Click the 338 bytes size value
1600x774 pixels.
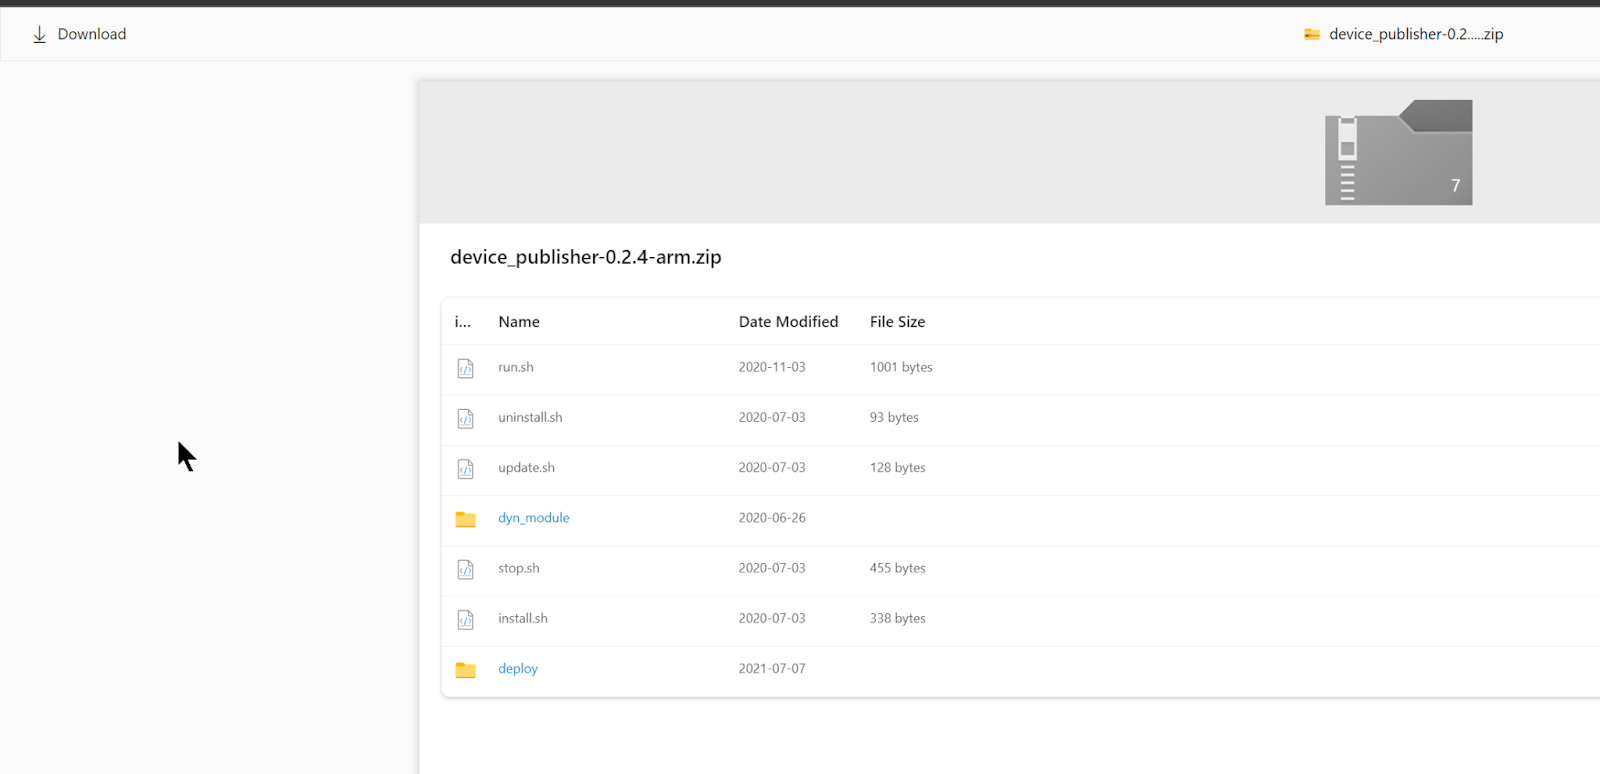click(x=898, y=618)
